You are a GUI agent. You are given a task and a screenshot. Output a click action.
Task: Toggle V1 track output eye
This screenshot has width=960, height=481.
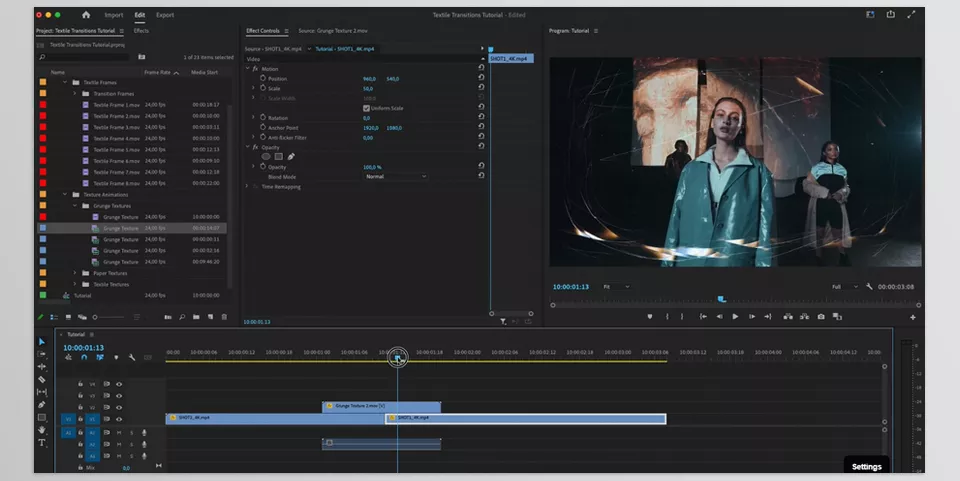click(x=119, y=419)
